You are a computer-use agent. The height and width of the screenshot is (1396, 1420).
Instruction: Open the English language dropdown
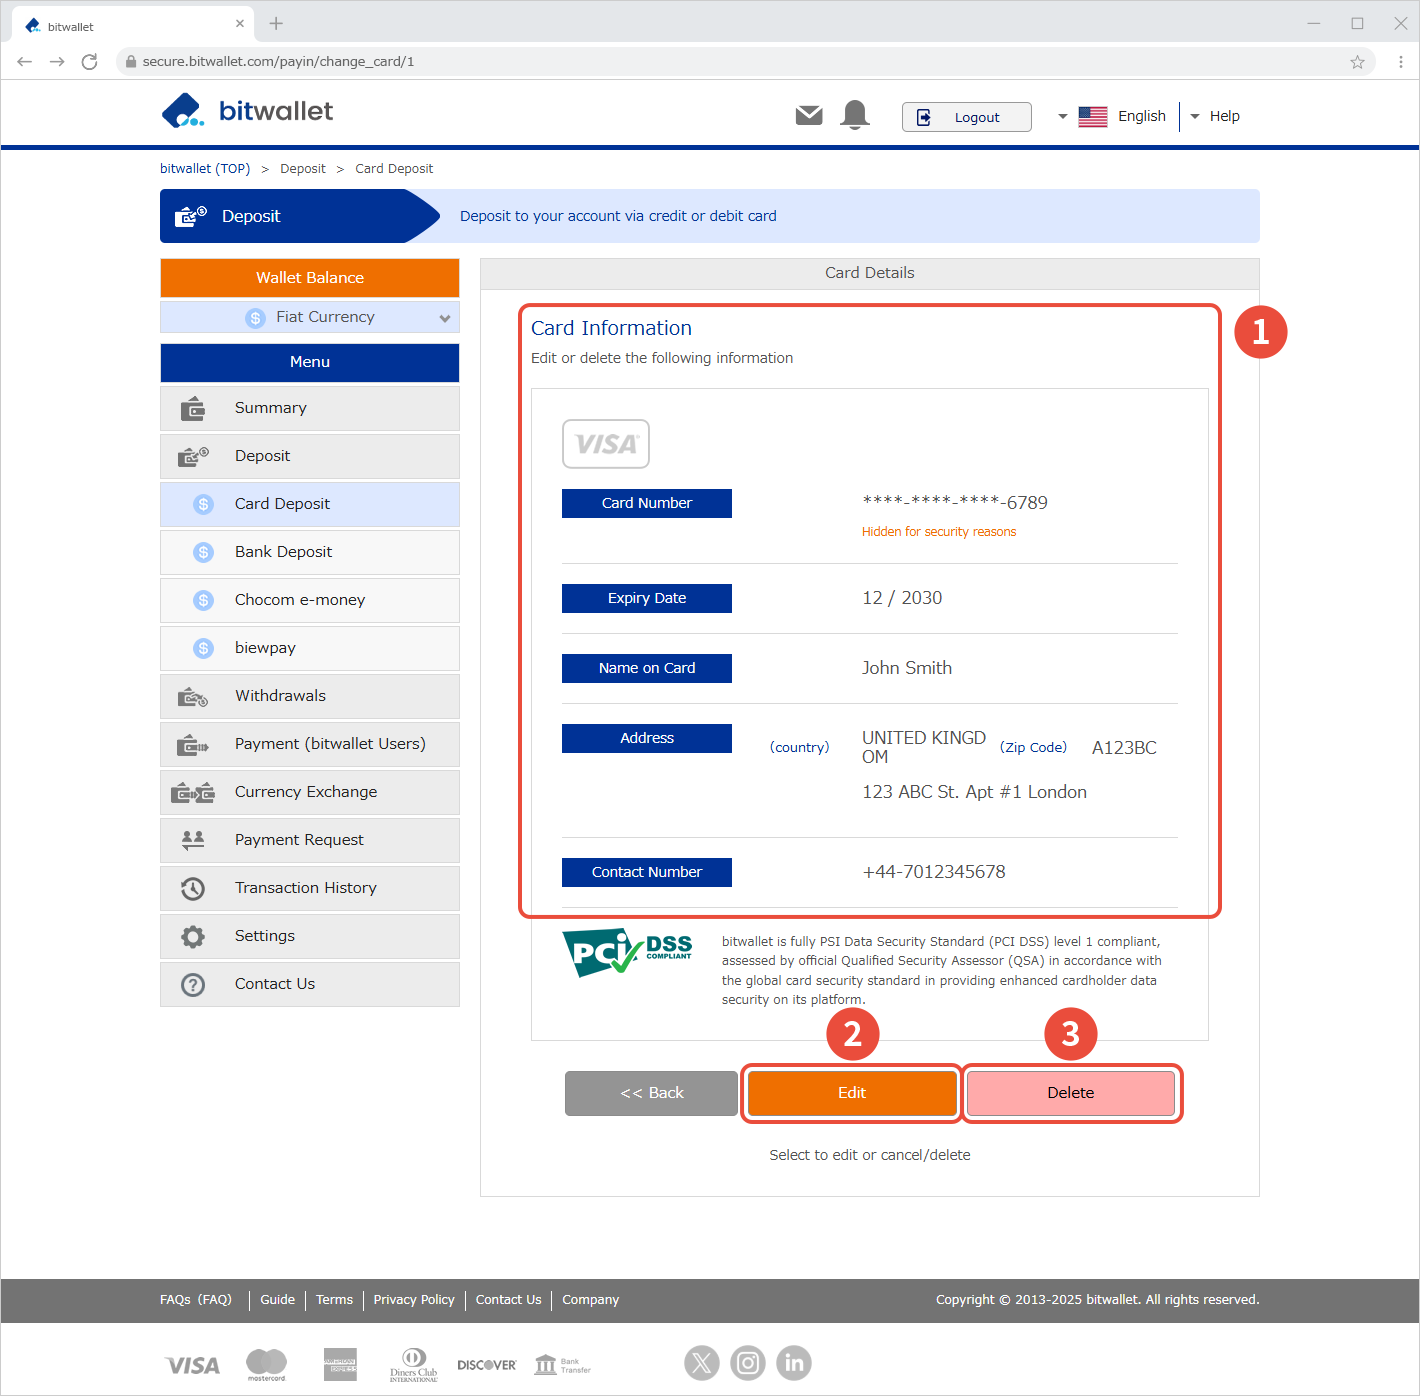pyautogui.click(x=1112, y=117)
